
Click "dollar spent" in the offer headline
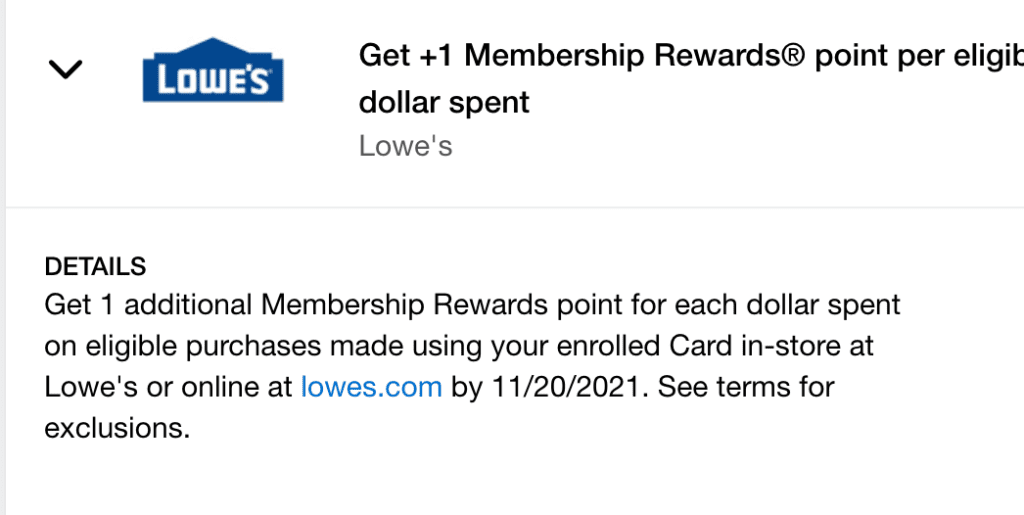tap(444, 102)
